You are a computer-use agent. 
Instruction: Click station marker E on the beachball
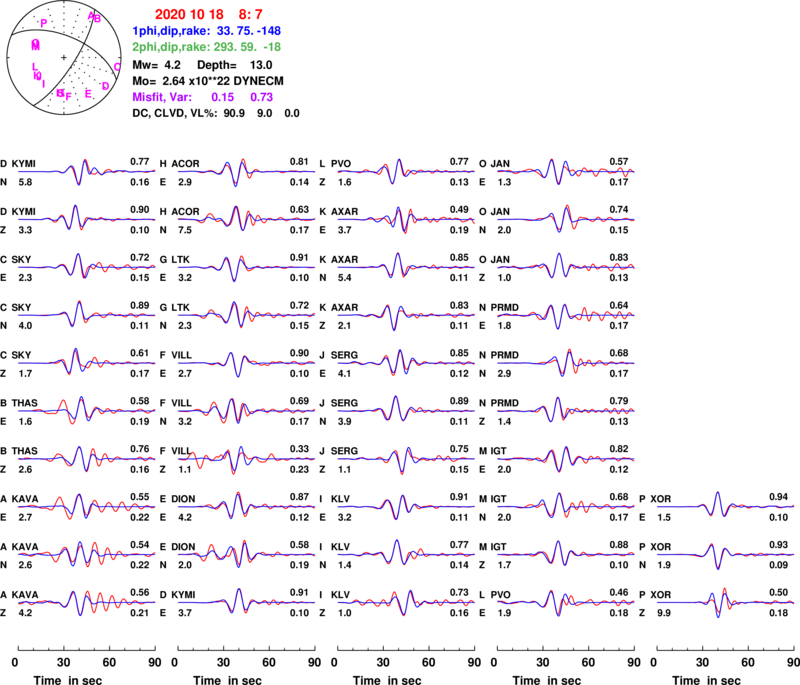coord(88,94)
